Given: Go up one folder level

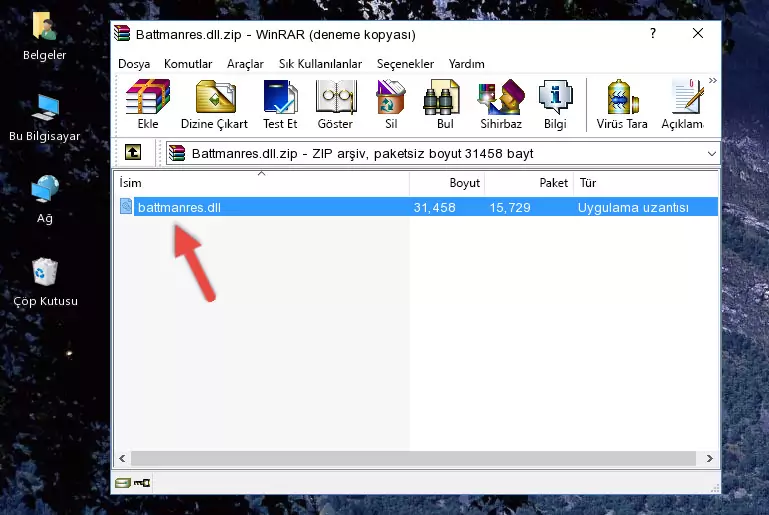Looking at the screenshot, I should (x=133, y=153).
